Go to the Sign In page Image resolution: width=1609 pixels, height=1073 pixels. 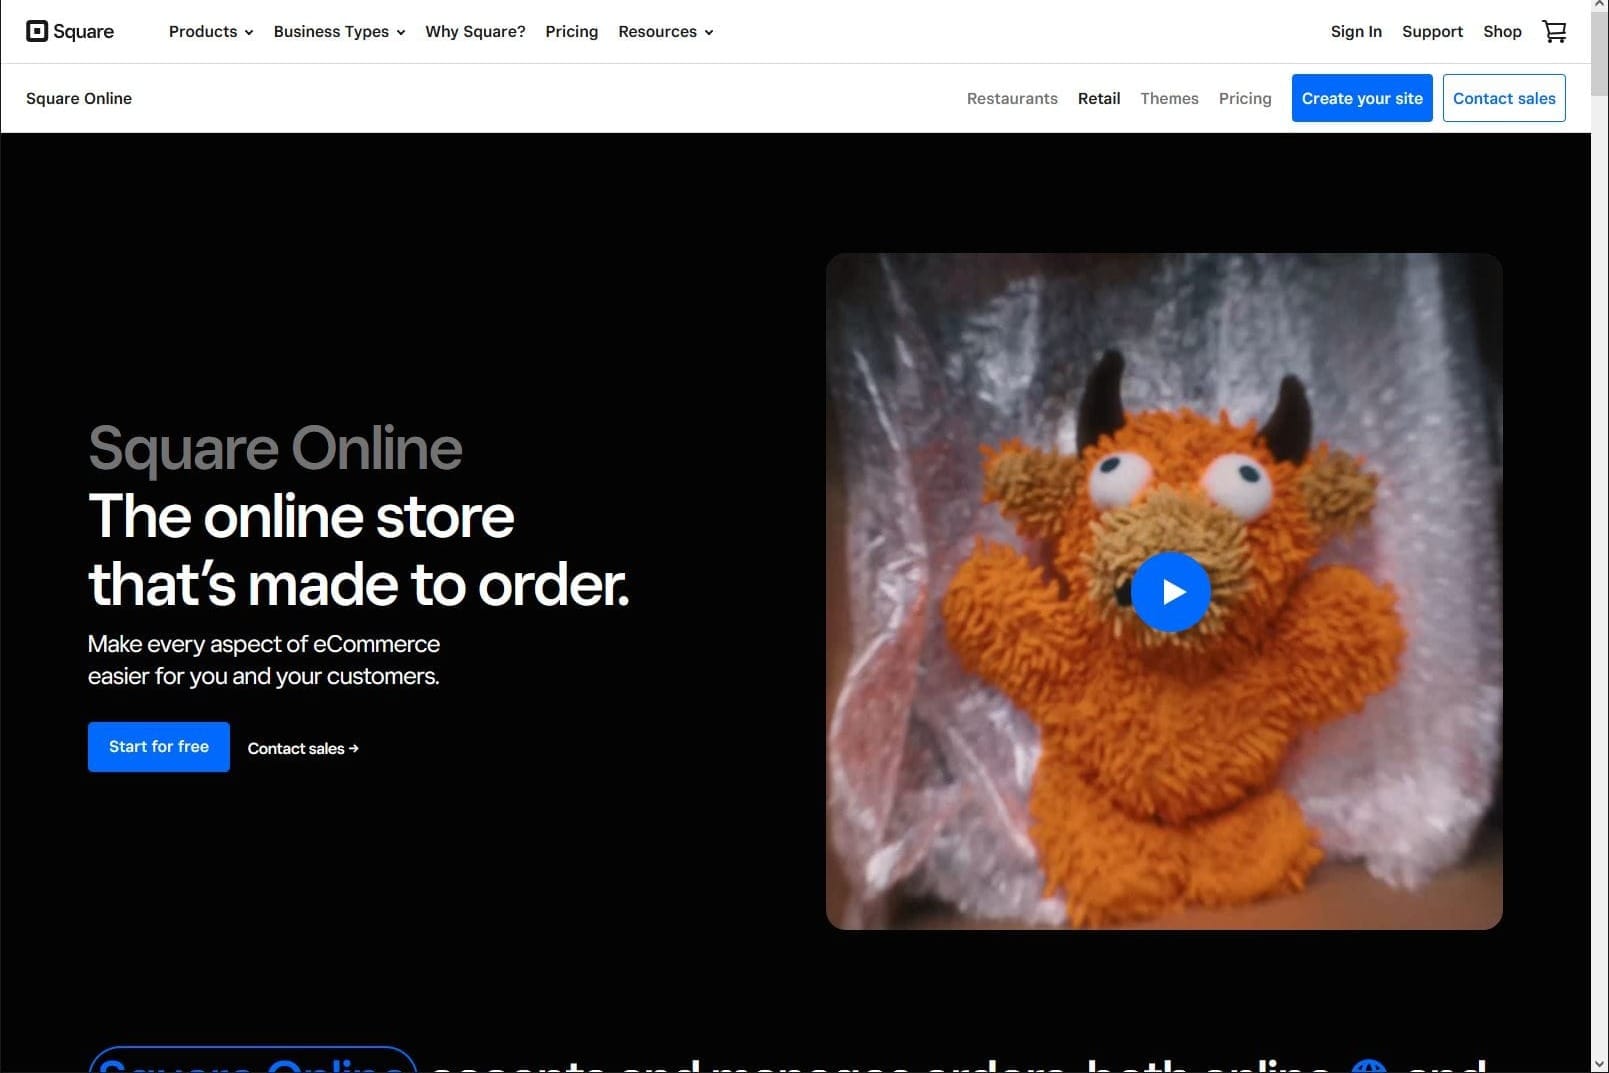click(x=1356, y=32)
